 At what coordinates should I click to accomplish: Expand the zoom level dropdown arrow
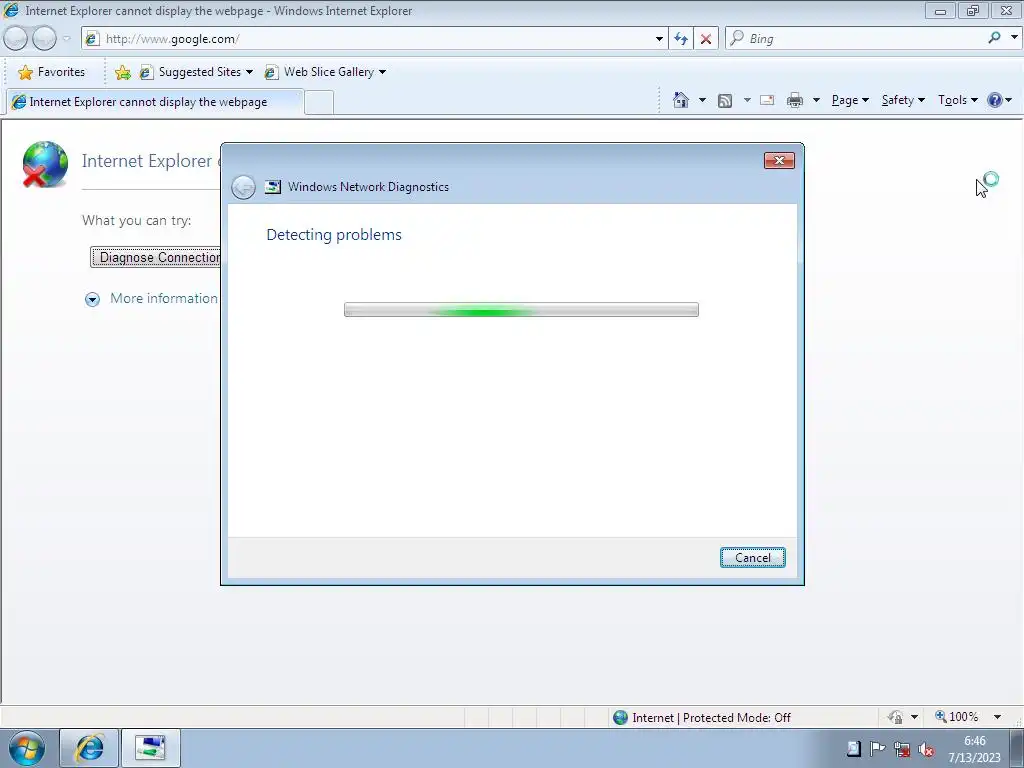click(998, 717)
